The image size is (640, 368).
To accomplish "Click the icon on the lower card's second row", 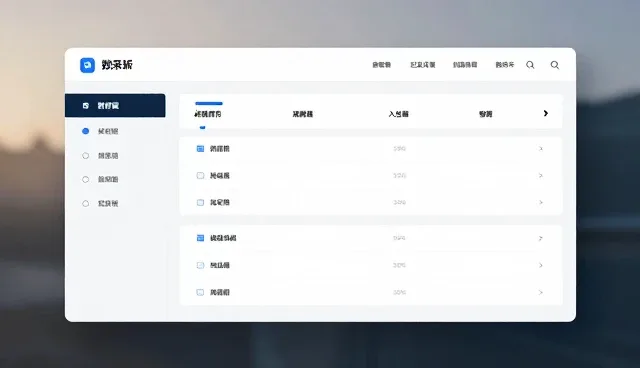I will (x=200, y=265).
